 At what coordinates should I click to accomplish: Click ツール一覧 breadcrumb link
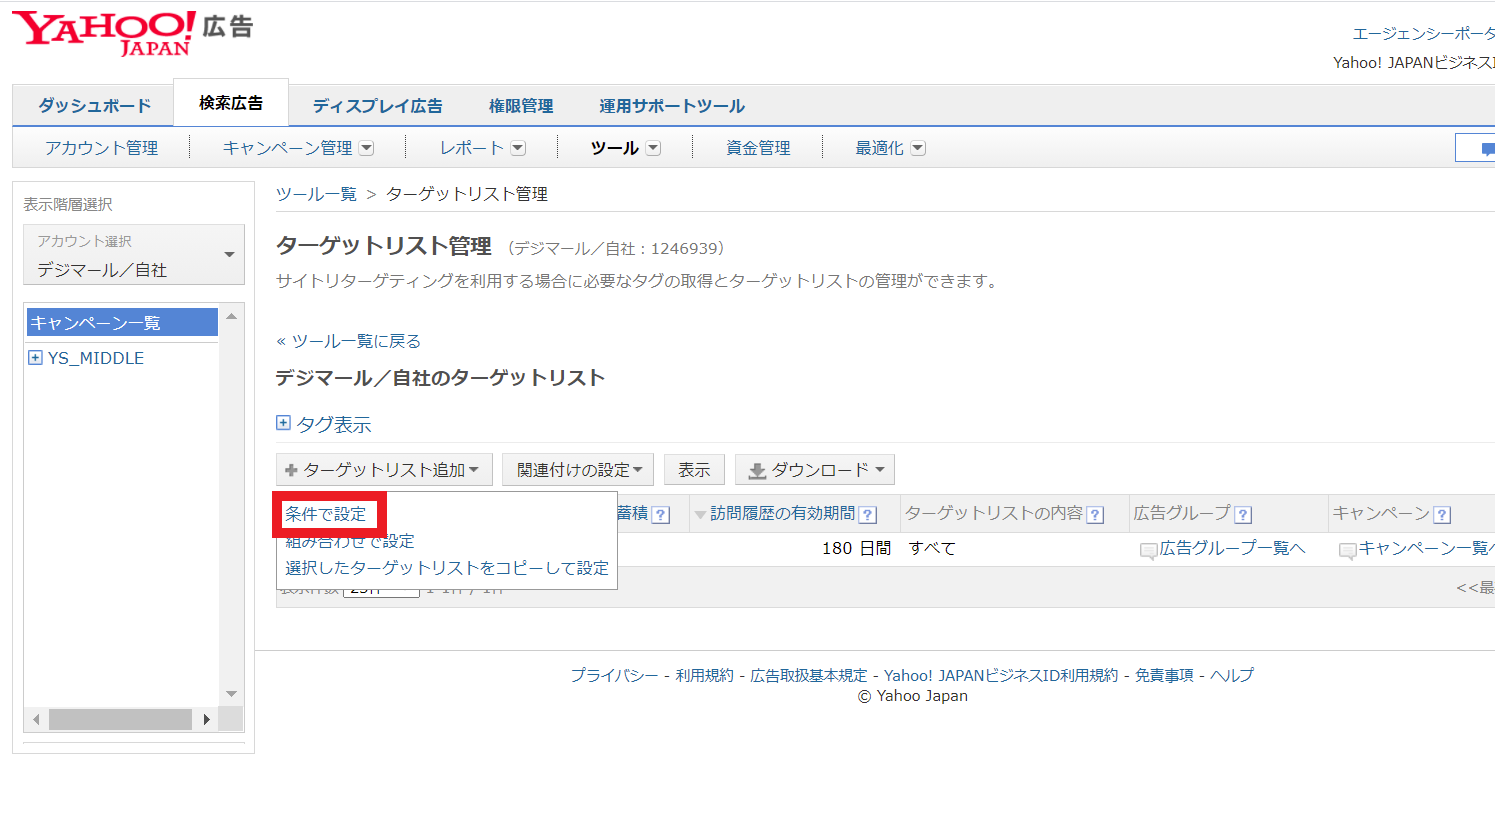coord(316,194)
